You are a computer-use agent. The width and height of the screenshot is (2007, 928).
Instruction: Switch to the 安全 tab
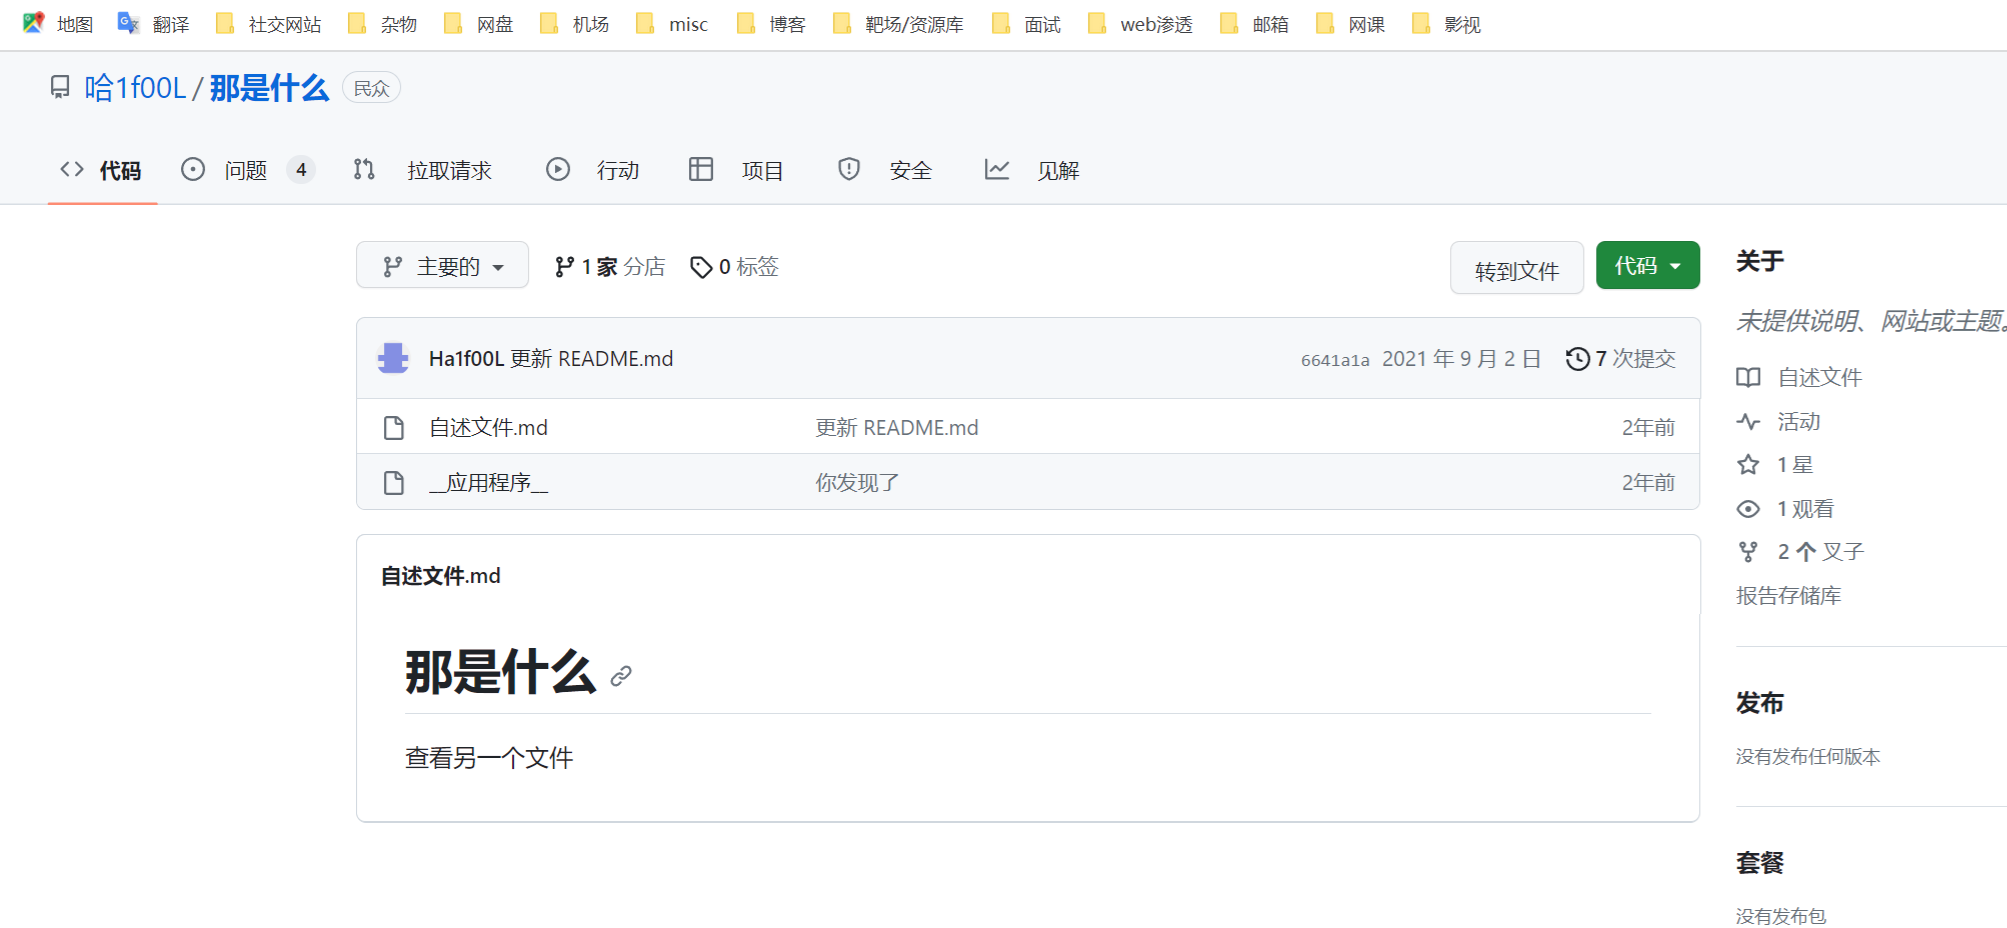click(885, 170)
